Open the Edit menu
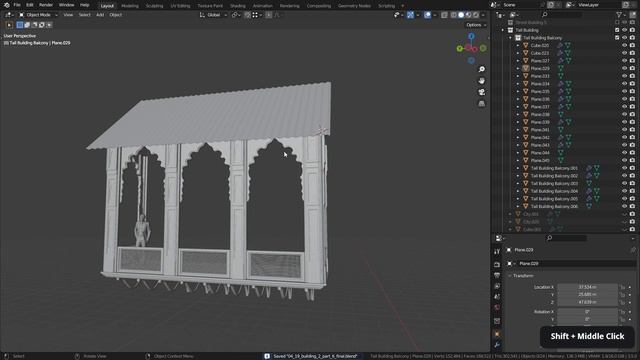The image size is (640, 360). [x=30, y=5]
